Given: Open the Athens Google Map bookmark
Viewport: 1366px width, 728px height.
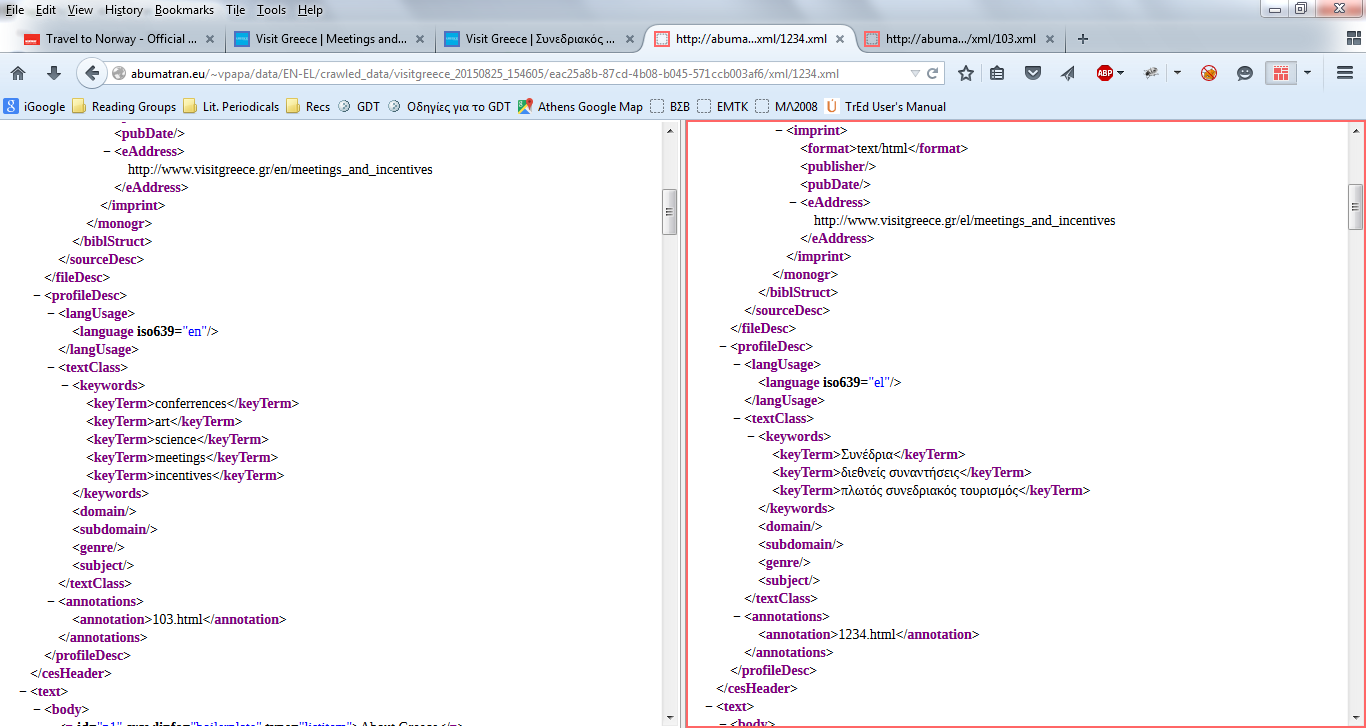Looking at the screenshot, I should (x=580, y=106).
